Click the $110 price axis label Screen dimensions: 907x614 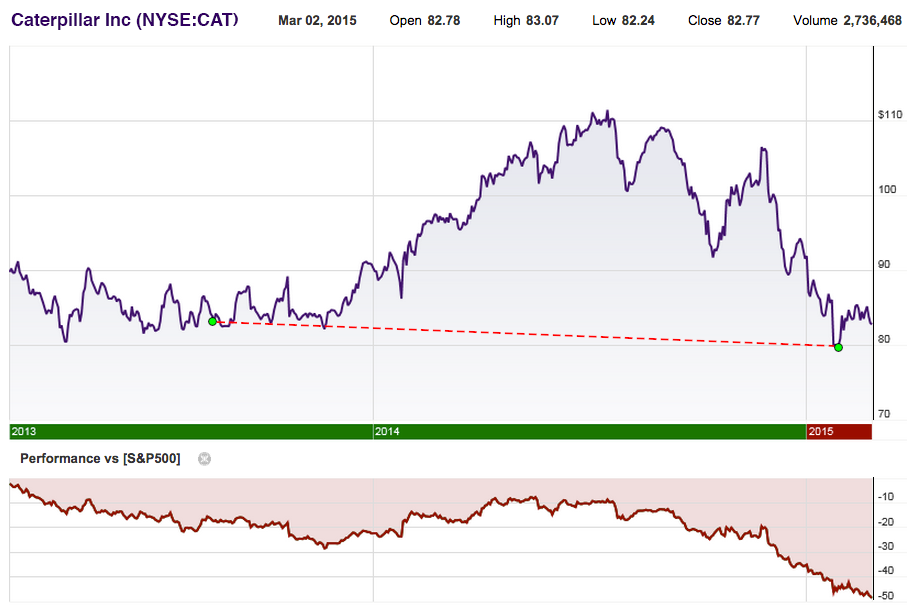point(890,115)
